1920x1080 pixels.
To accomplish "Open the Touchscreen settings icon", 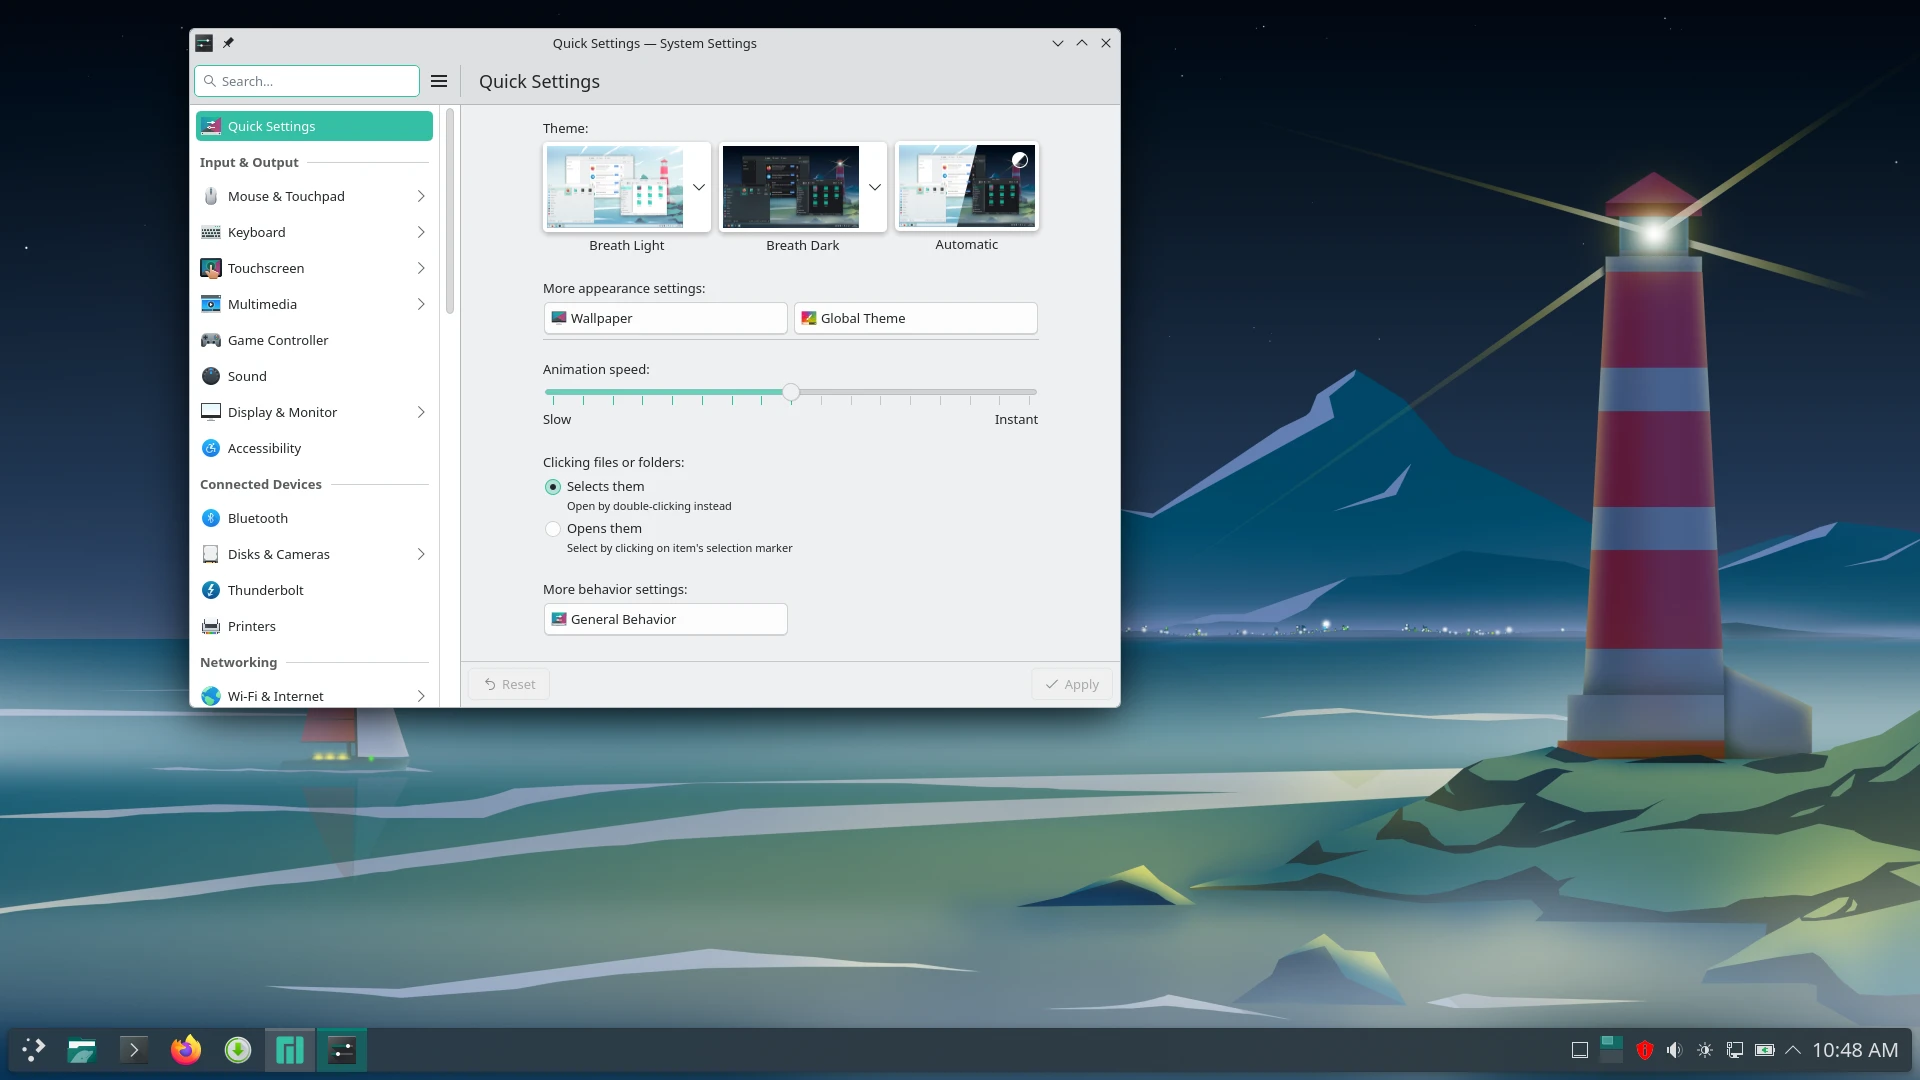I will pos(266,268).
